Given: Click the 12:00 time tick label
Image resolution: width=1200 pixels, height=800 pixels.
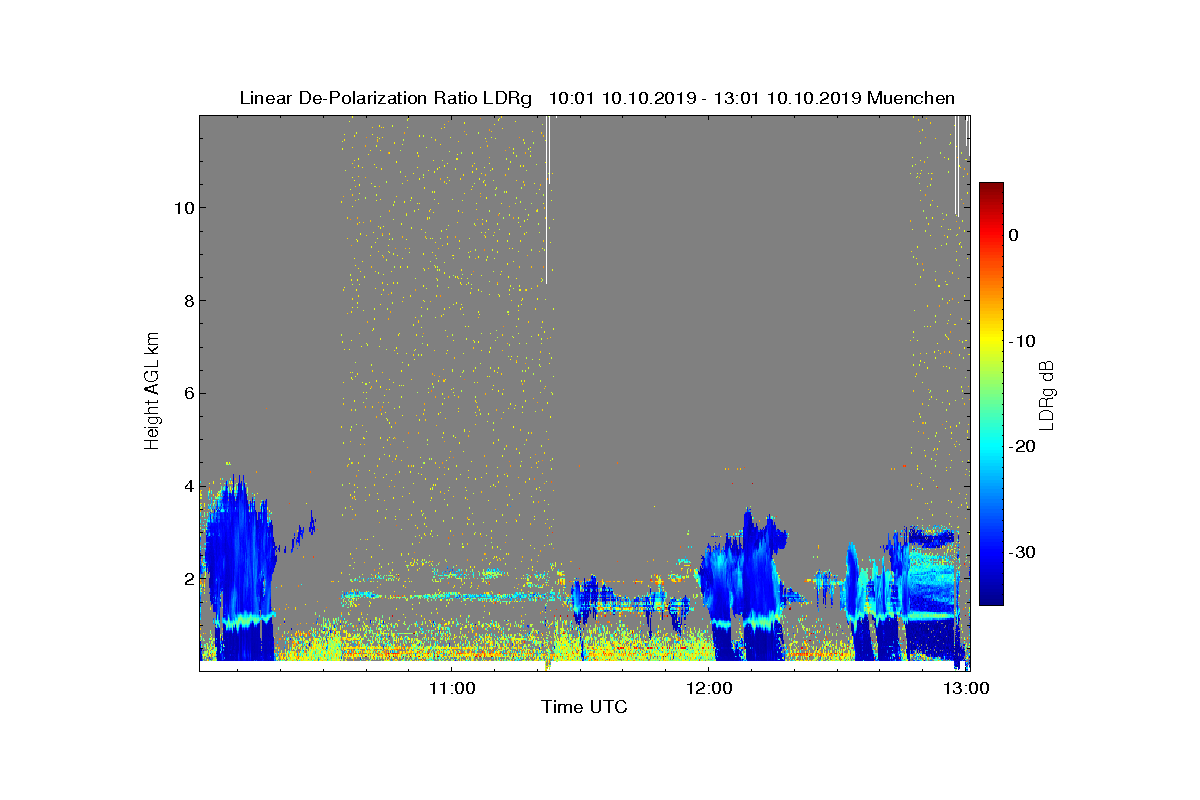Looking at the screenshot, I should point(709,688).
